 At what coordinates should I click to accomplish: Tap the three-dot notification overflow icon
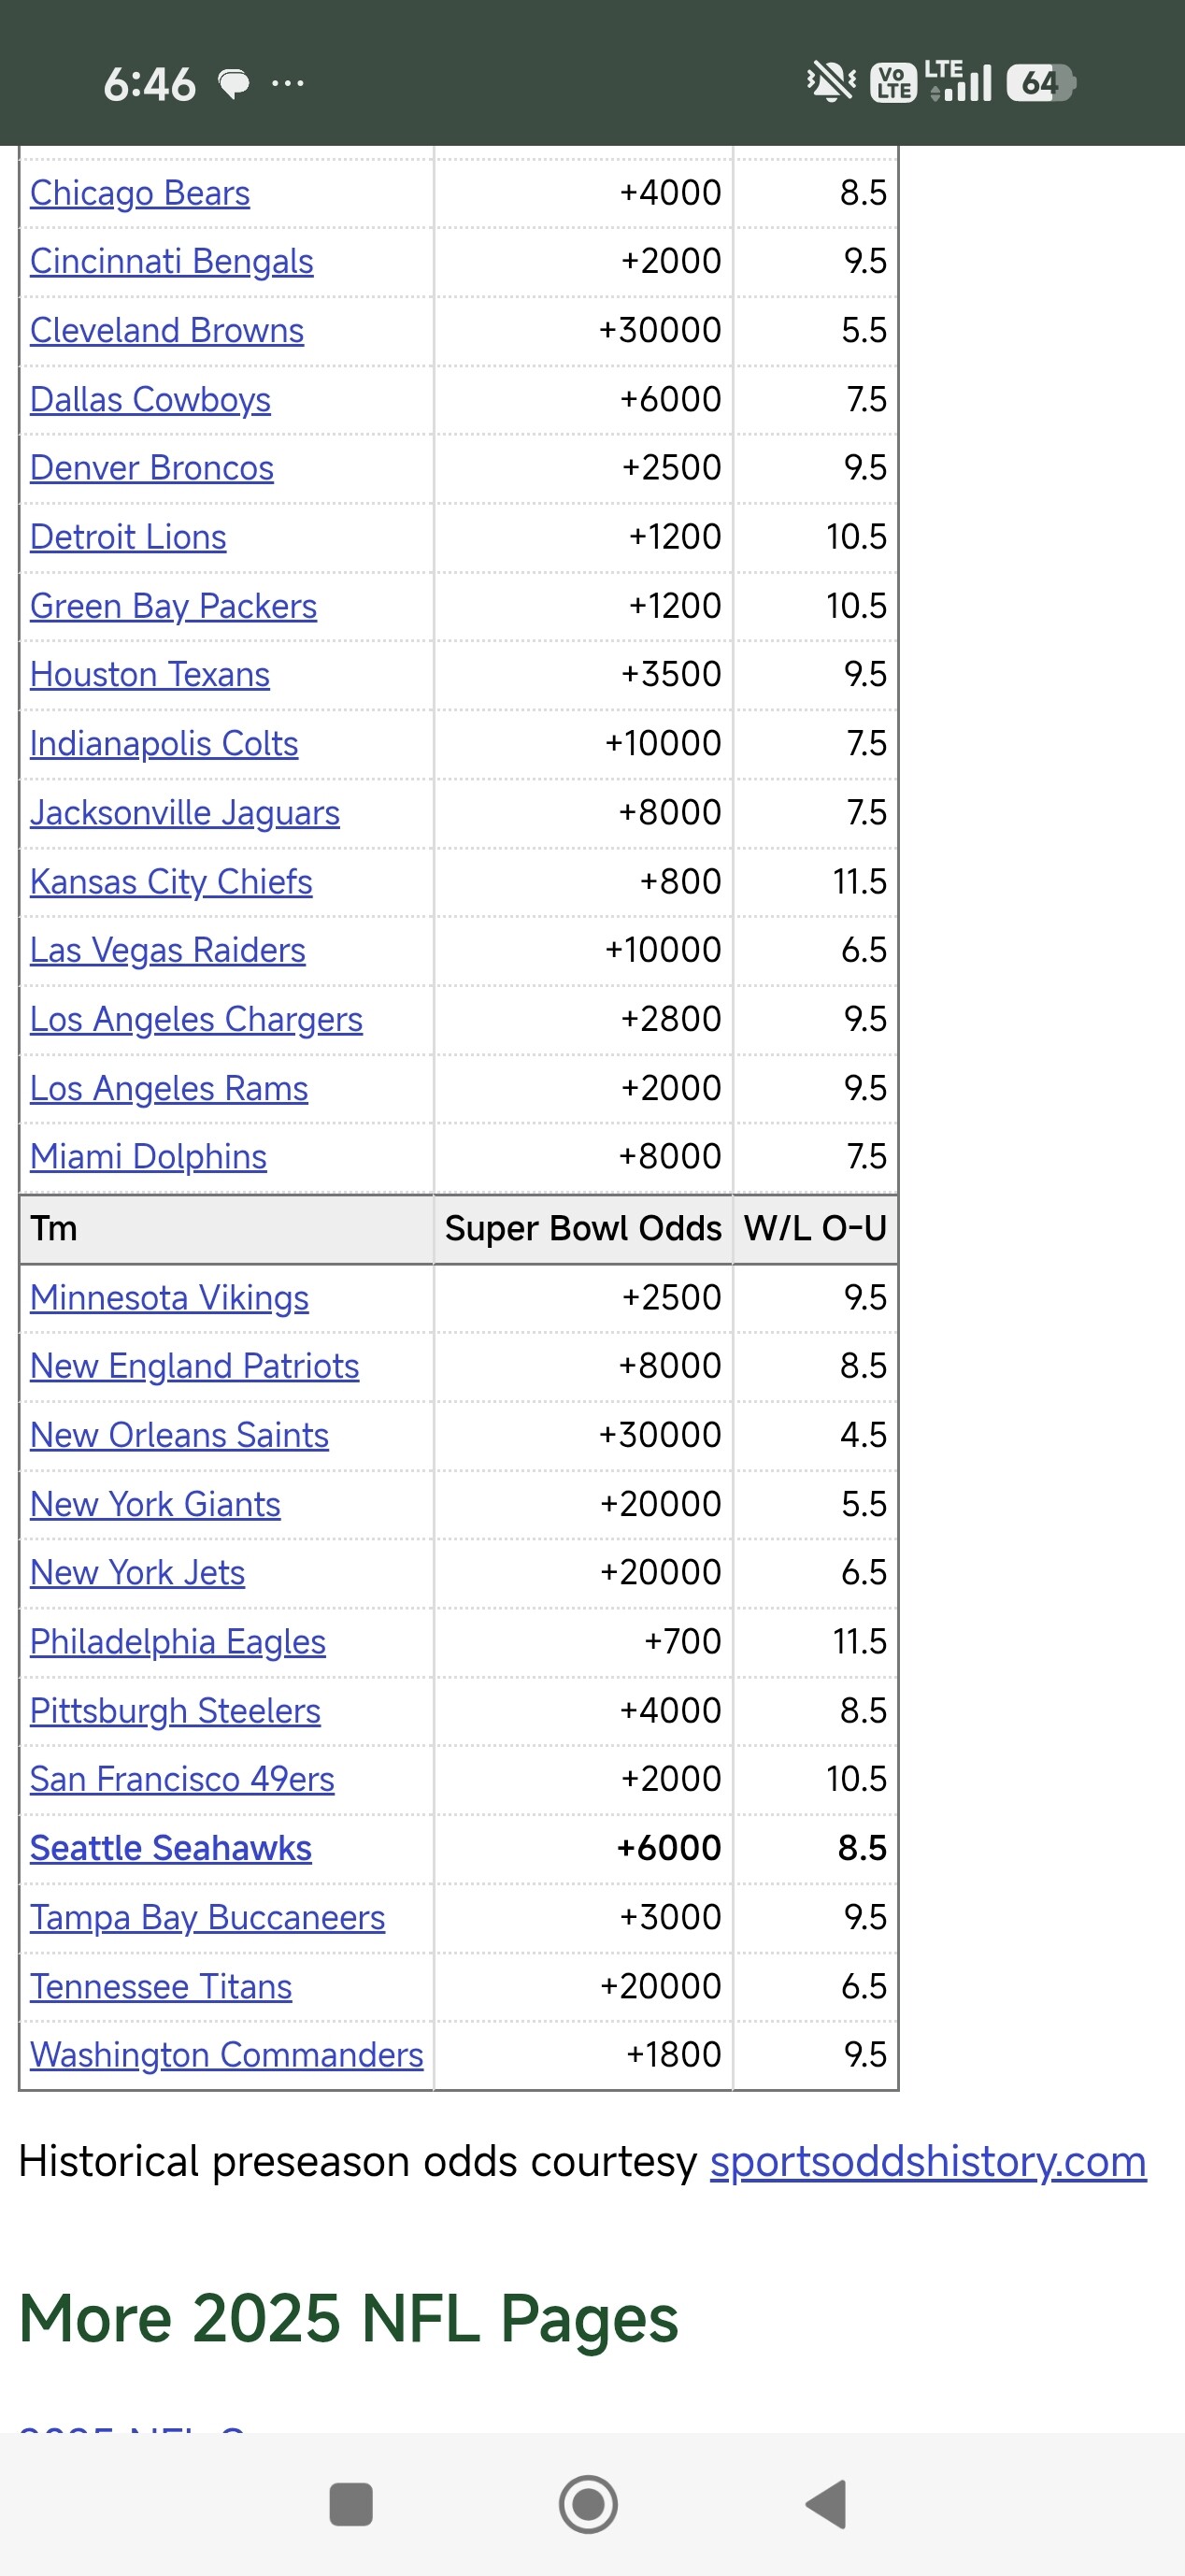coord(288,83)
